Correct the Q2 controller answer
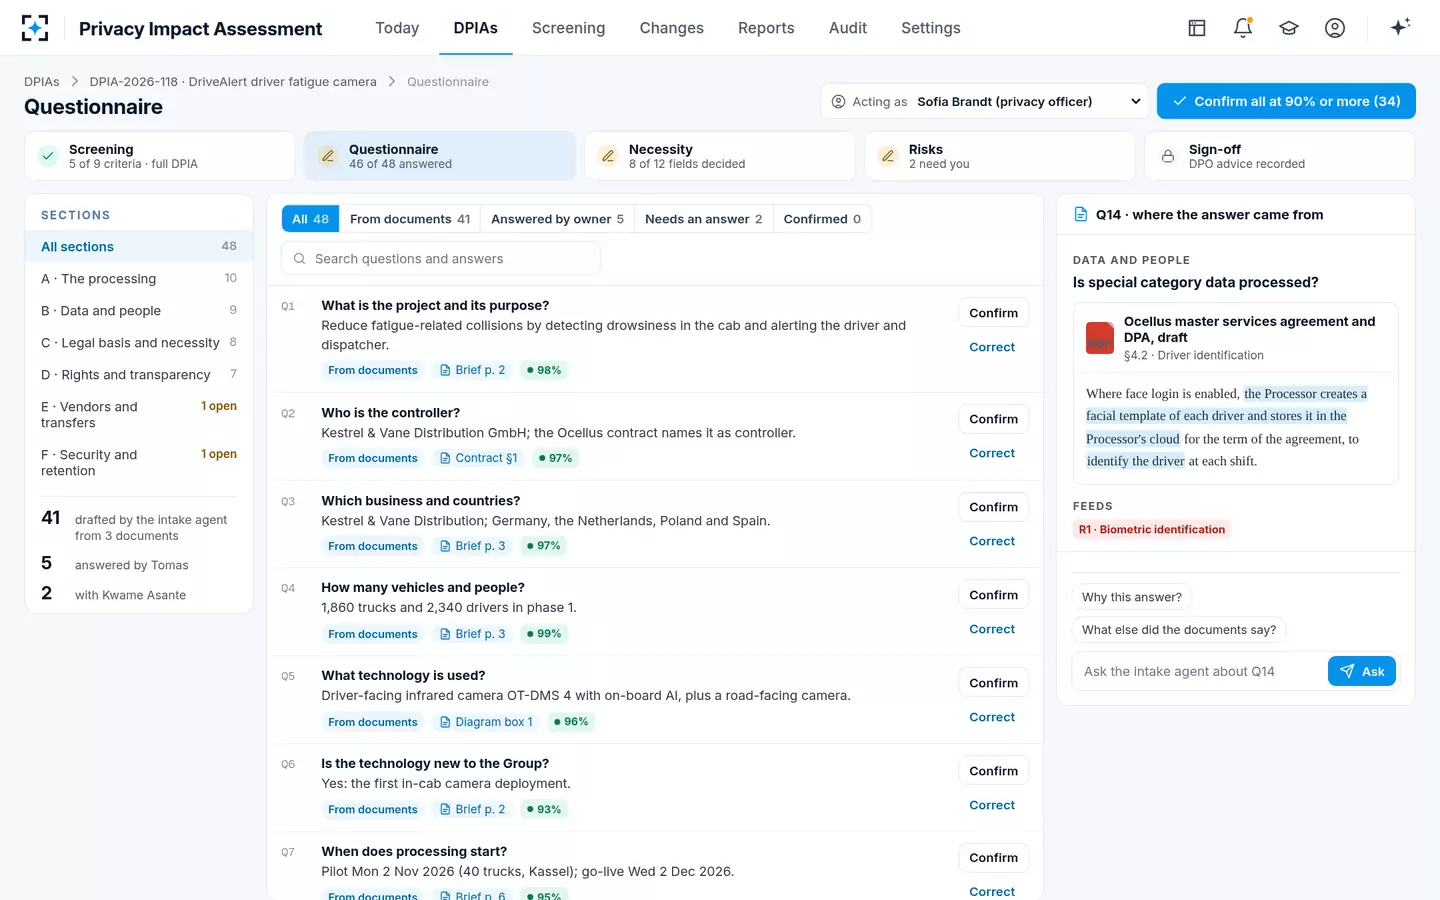The height and width of the screenshot is (900, 1440). (992, 453)
